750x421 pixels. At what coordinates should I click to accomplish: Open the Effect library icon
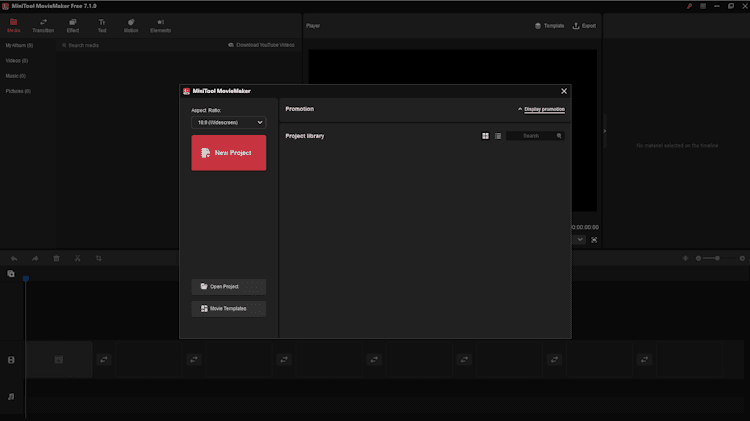tap(73, 25)
